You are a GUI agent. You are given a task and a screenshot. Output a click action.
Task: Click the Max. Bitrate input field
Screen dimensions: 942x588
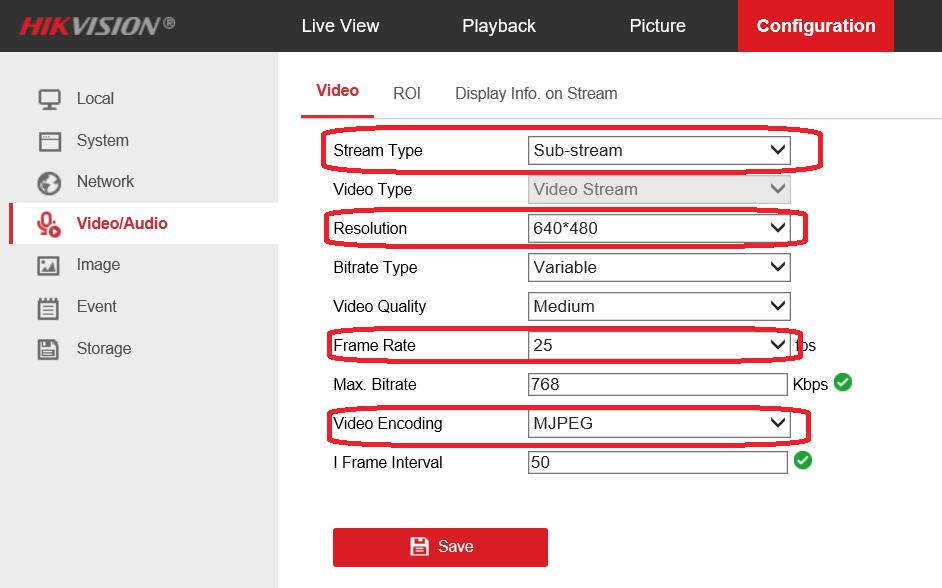(657, 385)
